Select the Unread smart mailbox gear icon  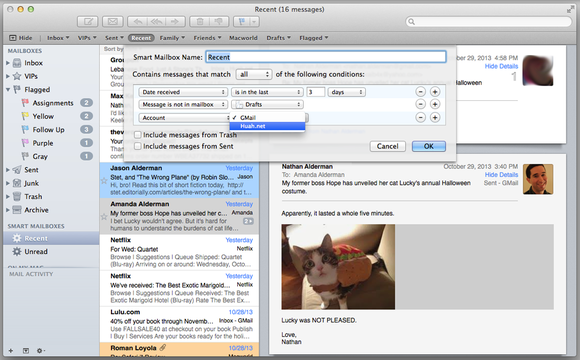(17, 252)
